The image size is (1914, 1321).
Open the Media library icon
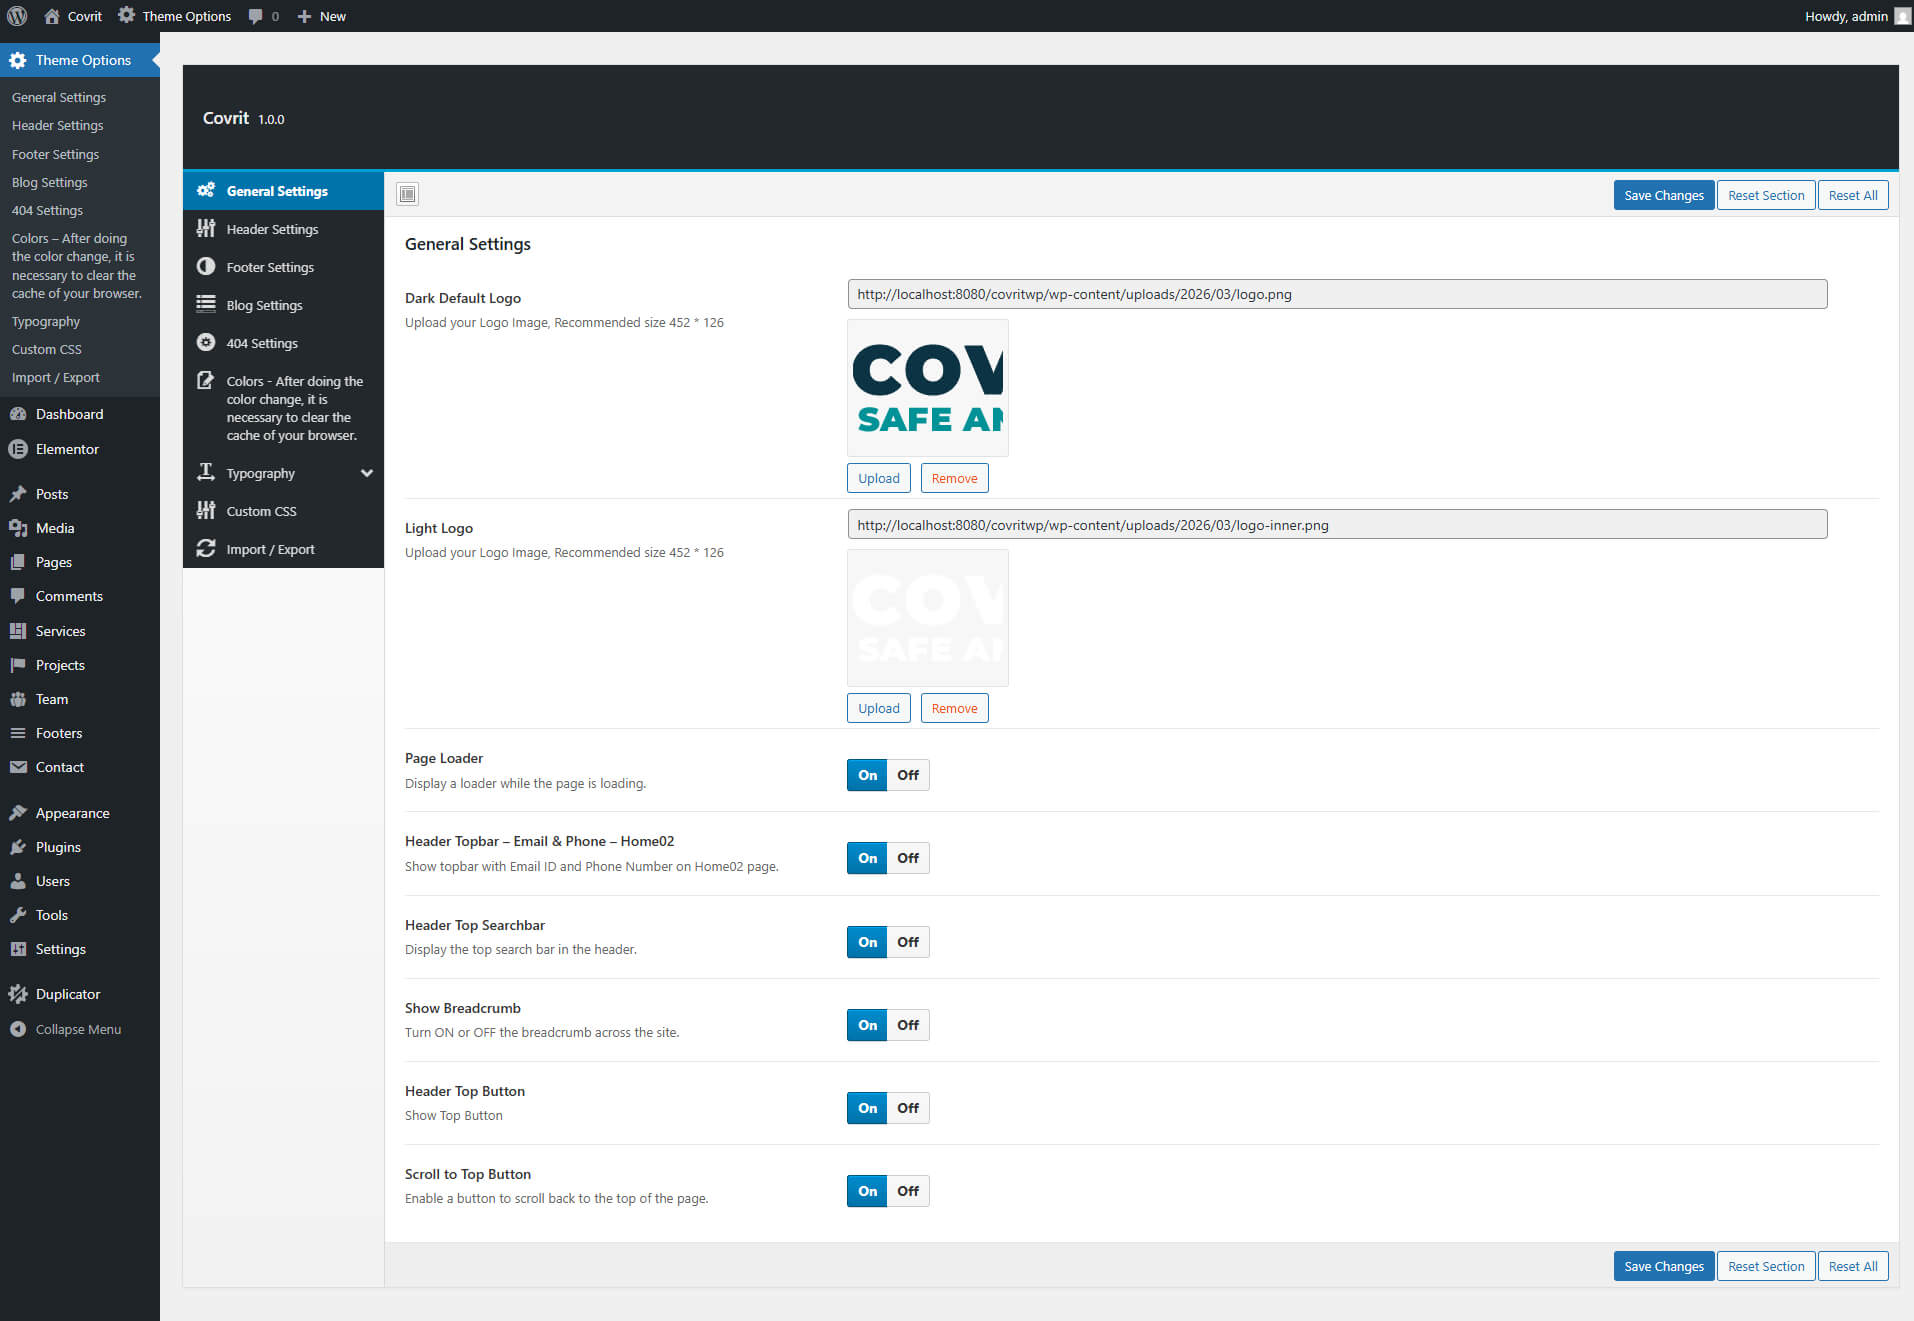coord(18,528)
